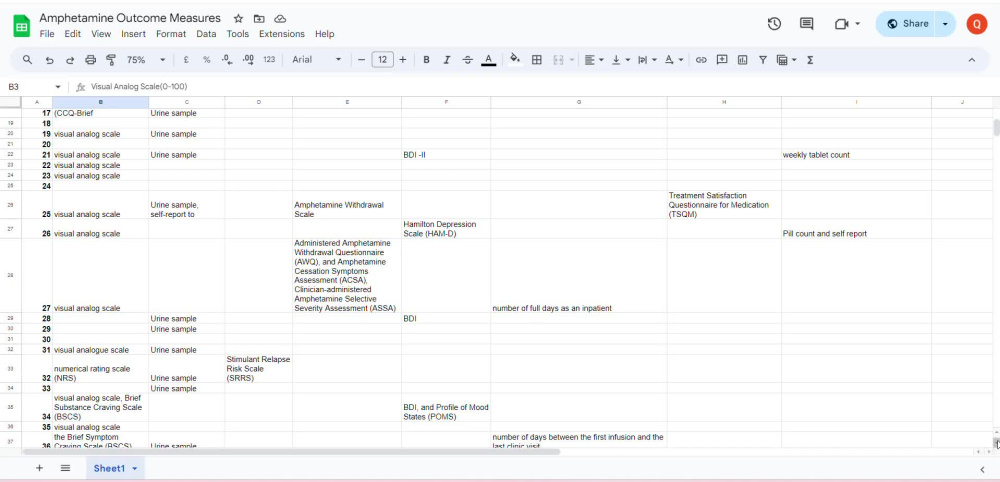Decrease font size minus button
The height and width of the screenshot is (482, 1000).
(x=362, y=60)
